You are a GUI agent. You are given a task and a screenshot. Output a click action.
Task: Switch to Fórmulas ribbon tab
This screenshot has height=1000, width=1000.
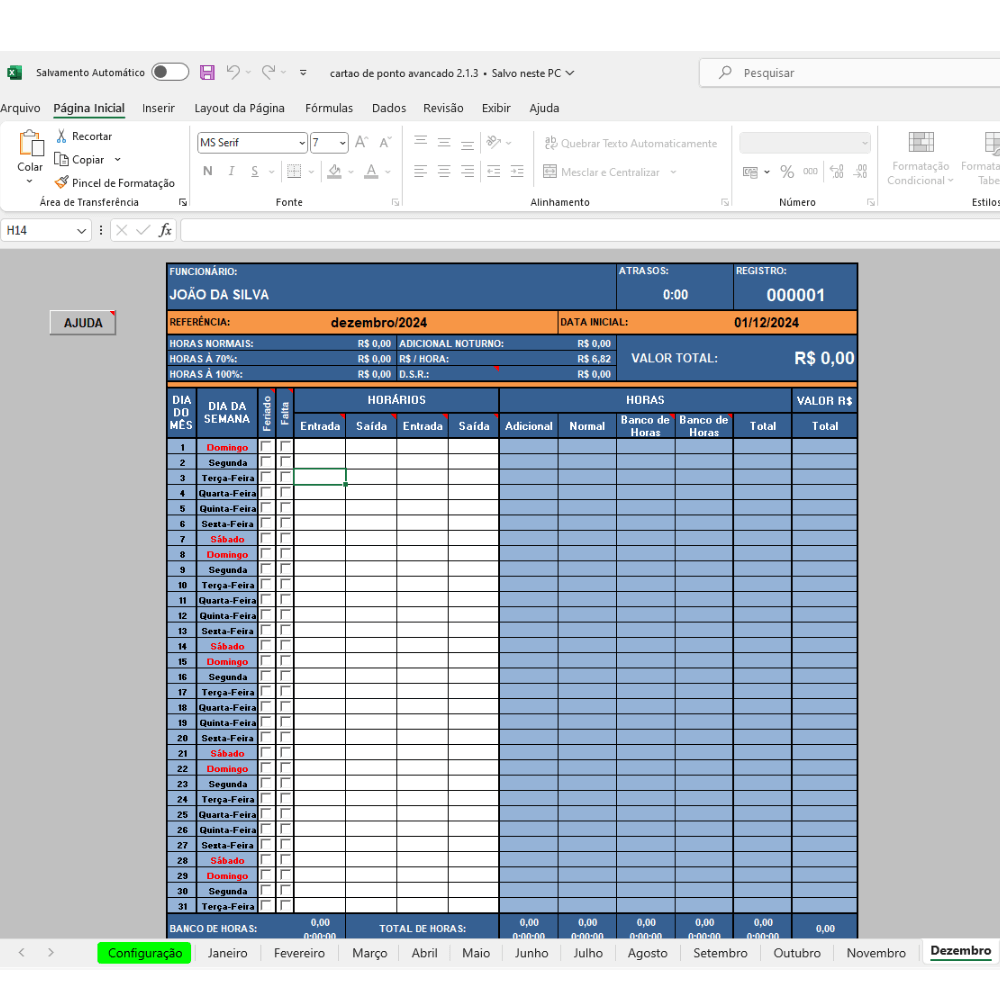click(328, 108)
